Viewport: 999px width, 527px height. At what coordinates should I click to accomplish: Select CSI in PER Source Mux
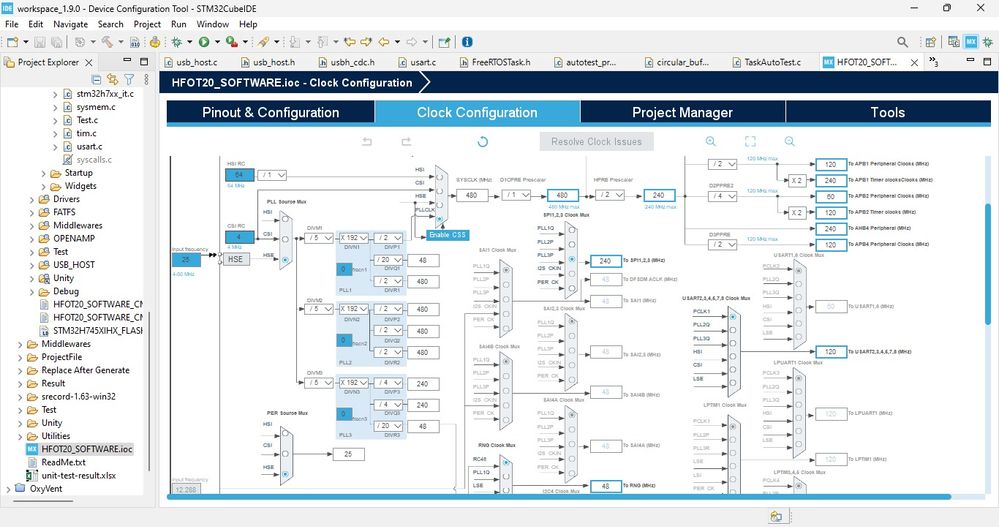[x=285, y=454]
